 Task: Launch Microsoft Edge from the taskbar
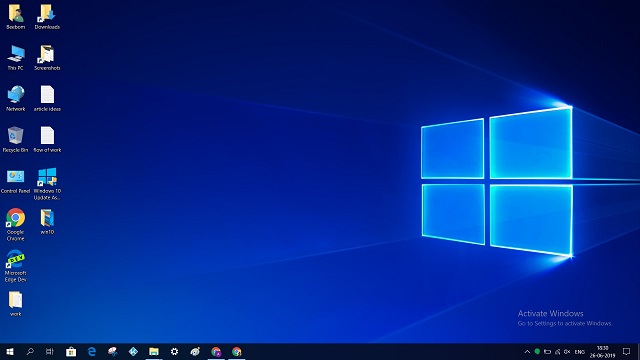(x=92, y=351)
